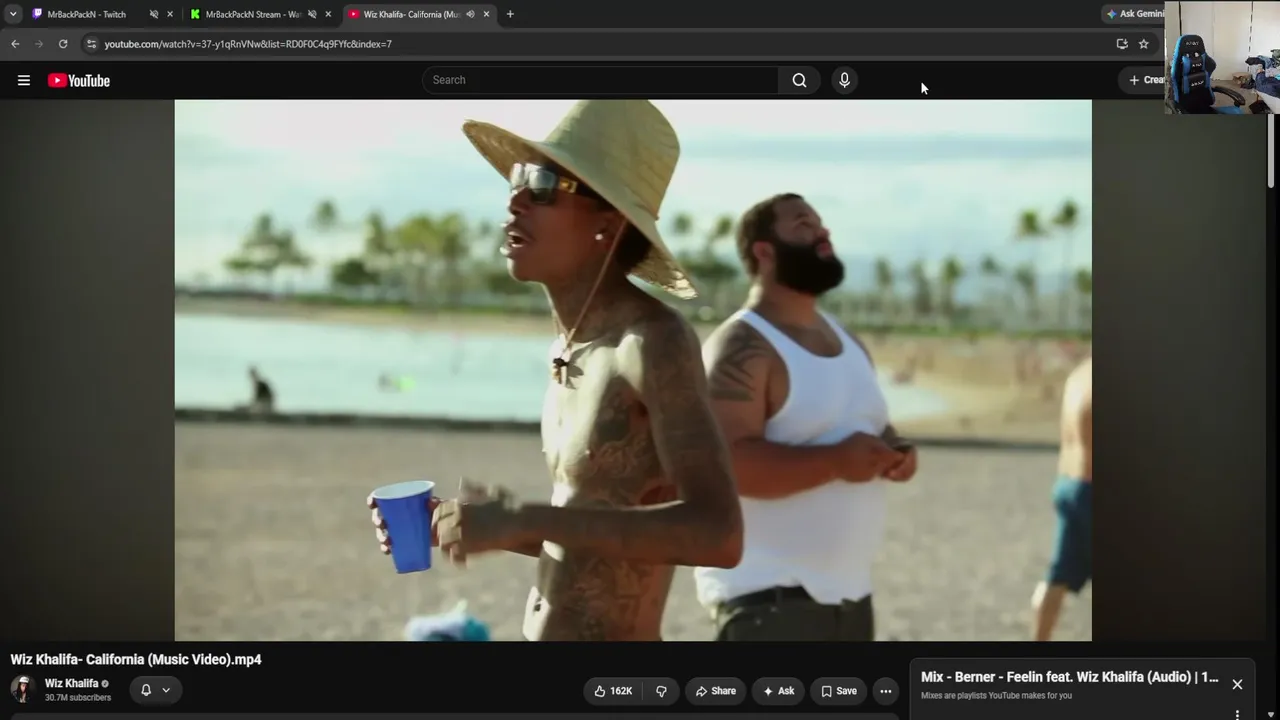The image size is (1280, 720).
Task: Close the MrBackPackN Twitch tab
Action: pos(170,14)
